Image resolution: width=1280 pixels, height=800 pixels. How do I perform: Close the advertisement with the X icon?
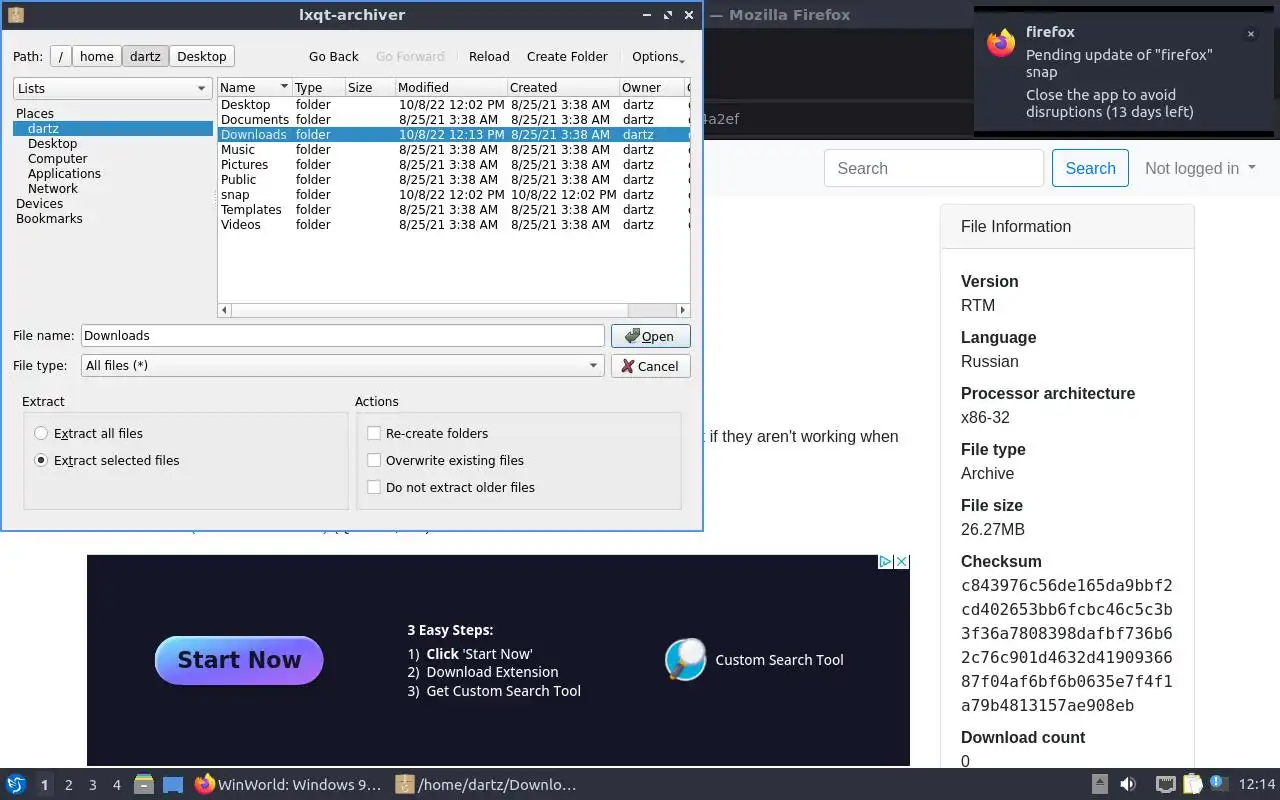[901, 562]
